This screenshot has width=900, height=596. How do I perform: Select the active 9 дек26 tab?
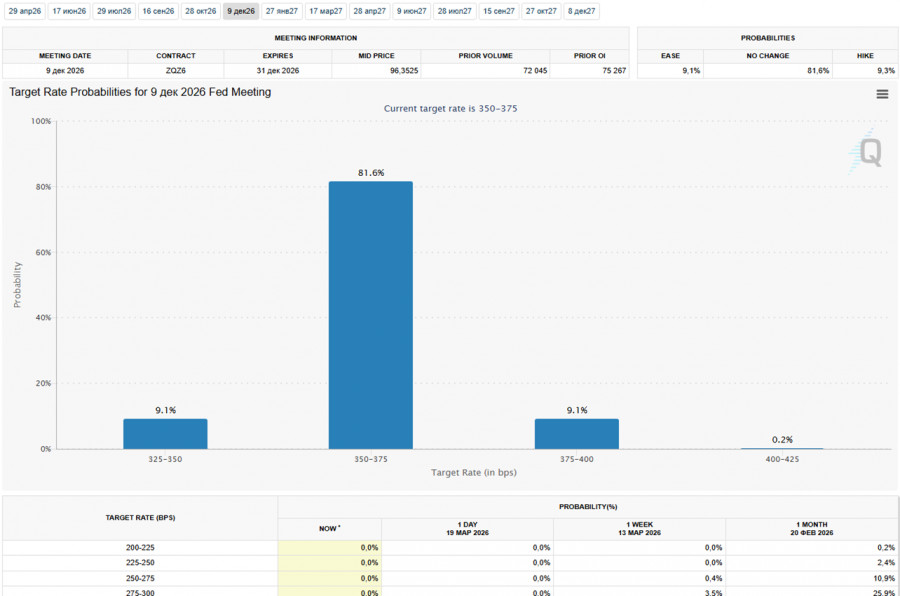241,11
